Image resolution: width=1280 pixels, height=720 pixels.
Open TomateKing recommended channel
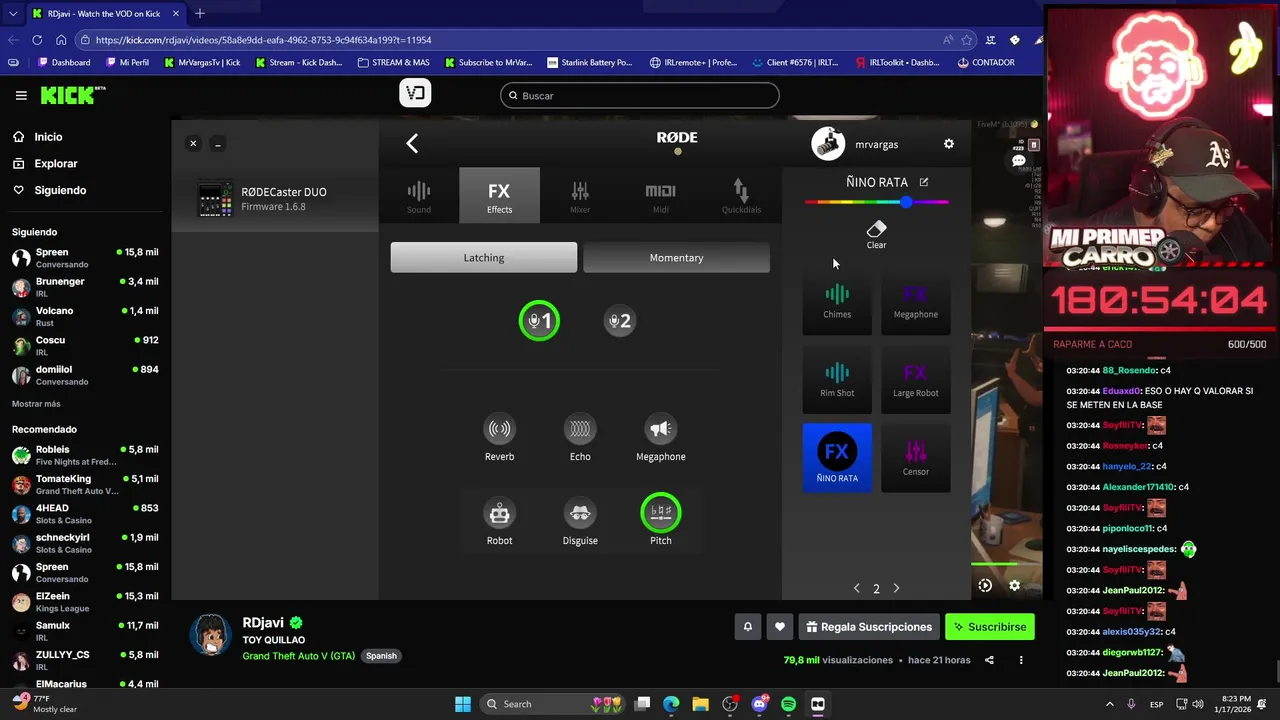point(85,484)
